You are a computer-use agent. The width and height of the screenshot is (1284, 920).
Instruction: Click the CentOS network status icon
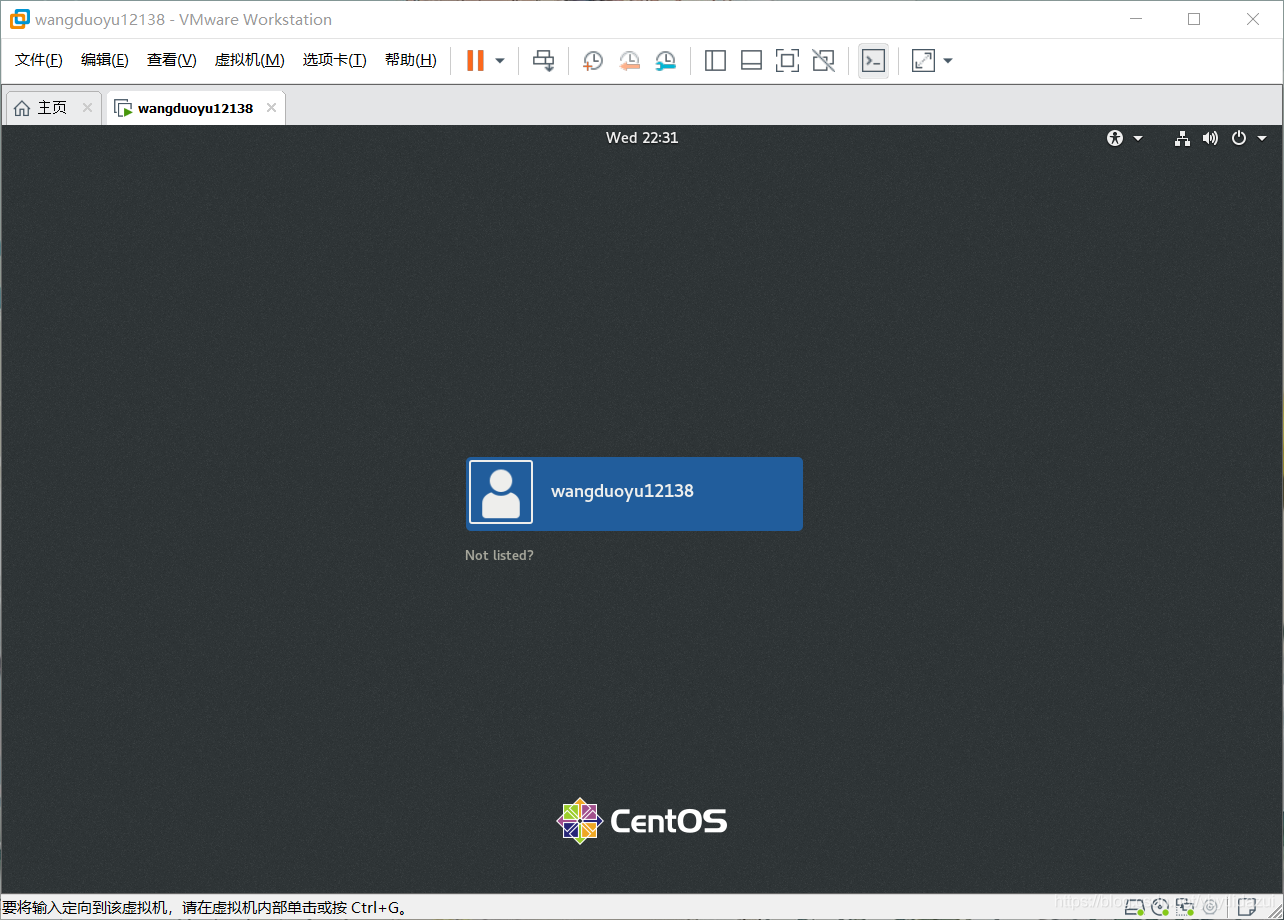[1182, 138]
